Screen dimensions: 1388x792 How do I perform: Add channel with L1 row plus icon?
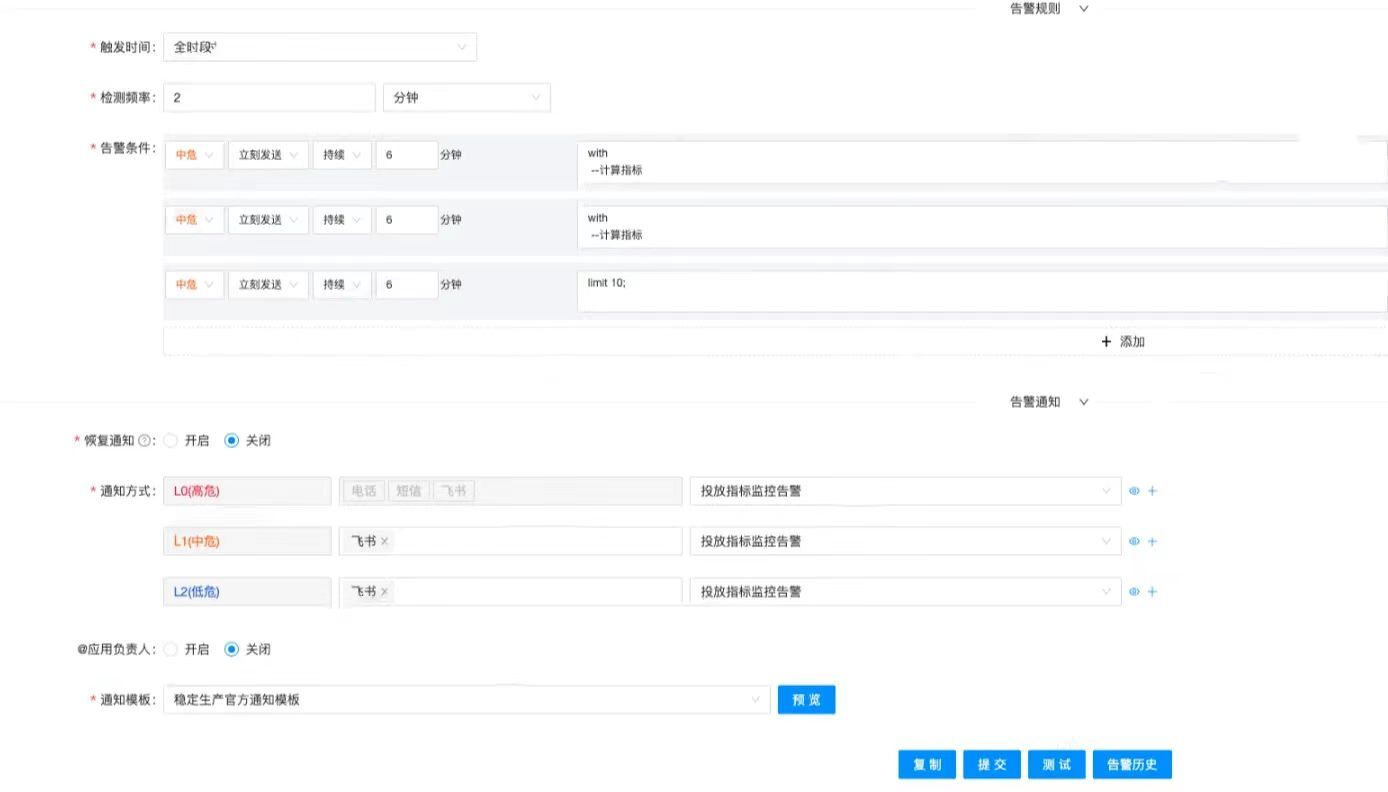coord(1152,541)
